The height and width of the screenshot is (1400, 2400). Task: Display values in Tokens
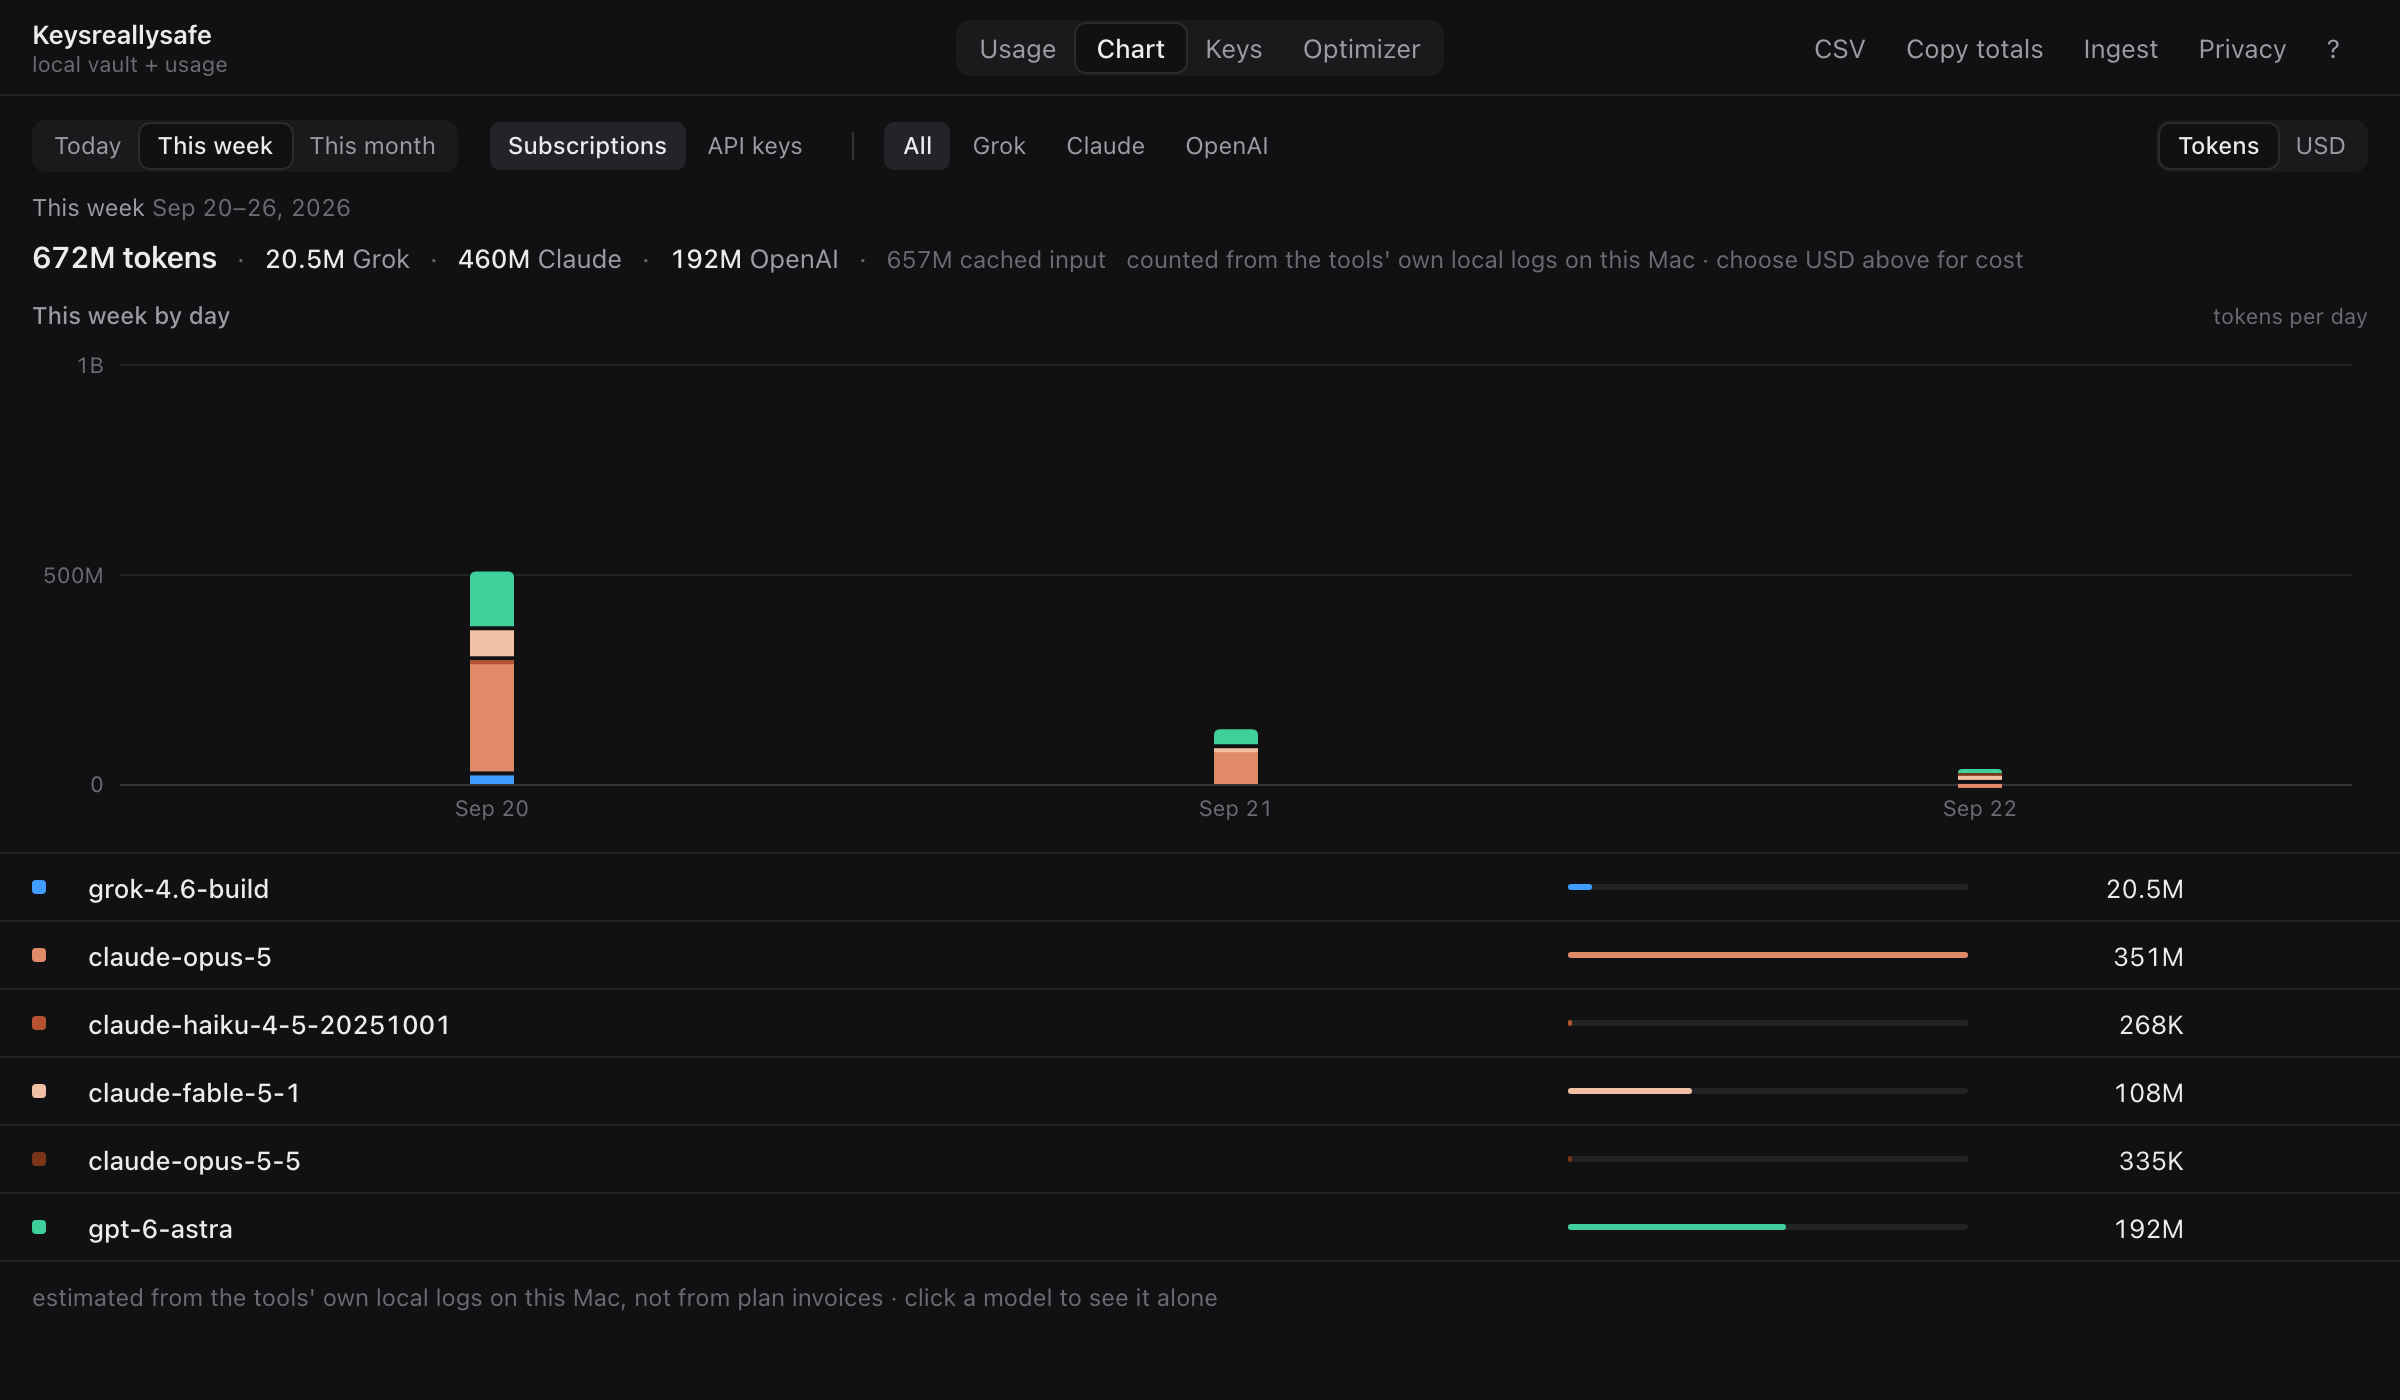pos(2218,146)
